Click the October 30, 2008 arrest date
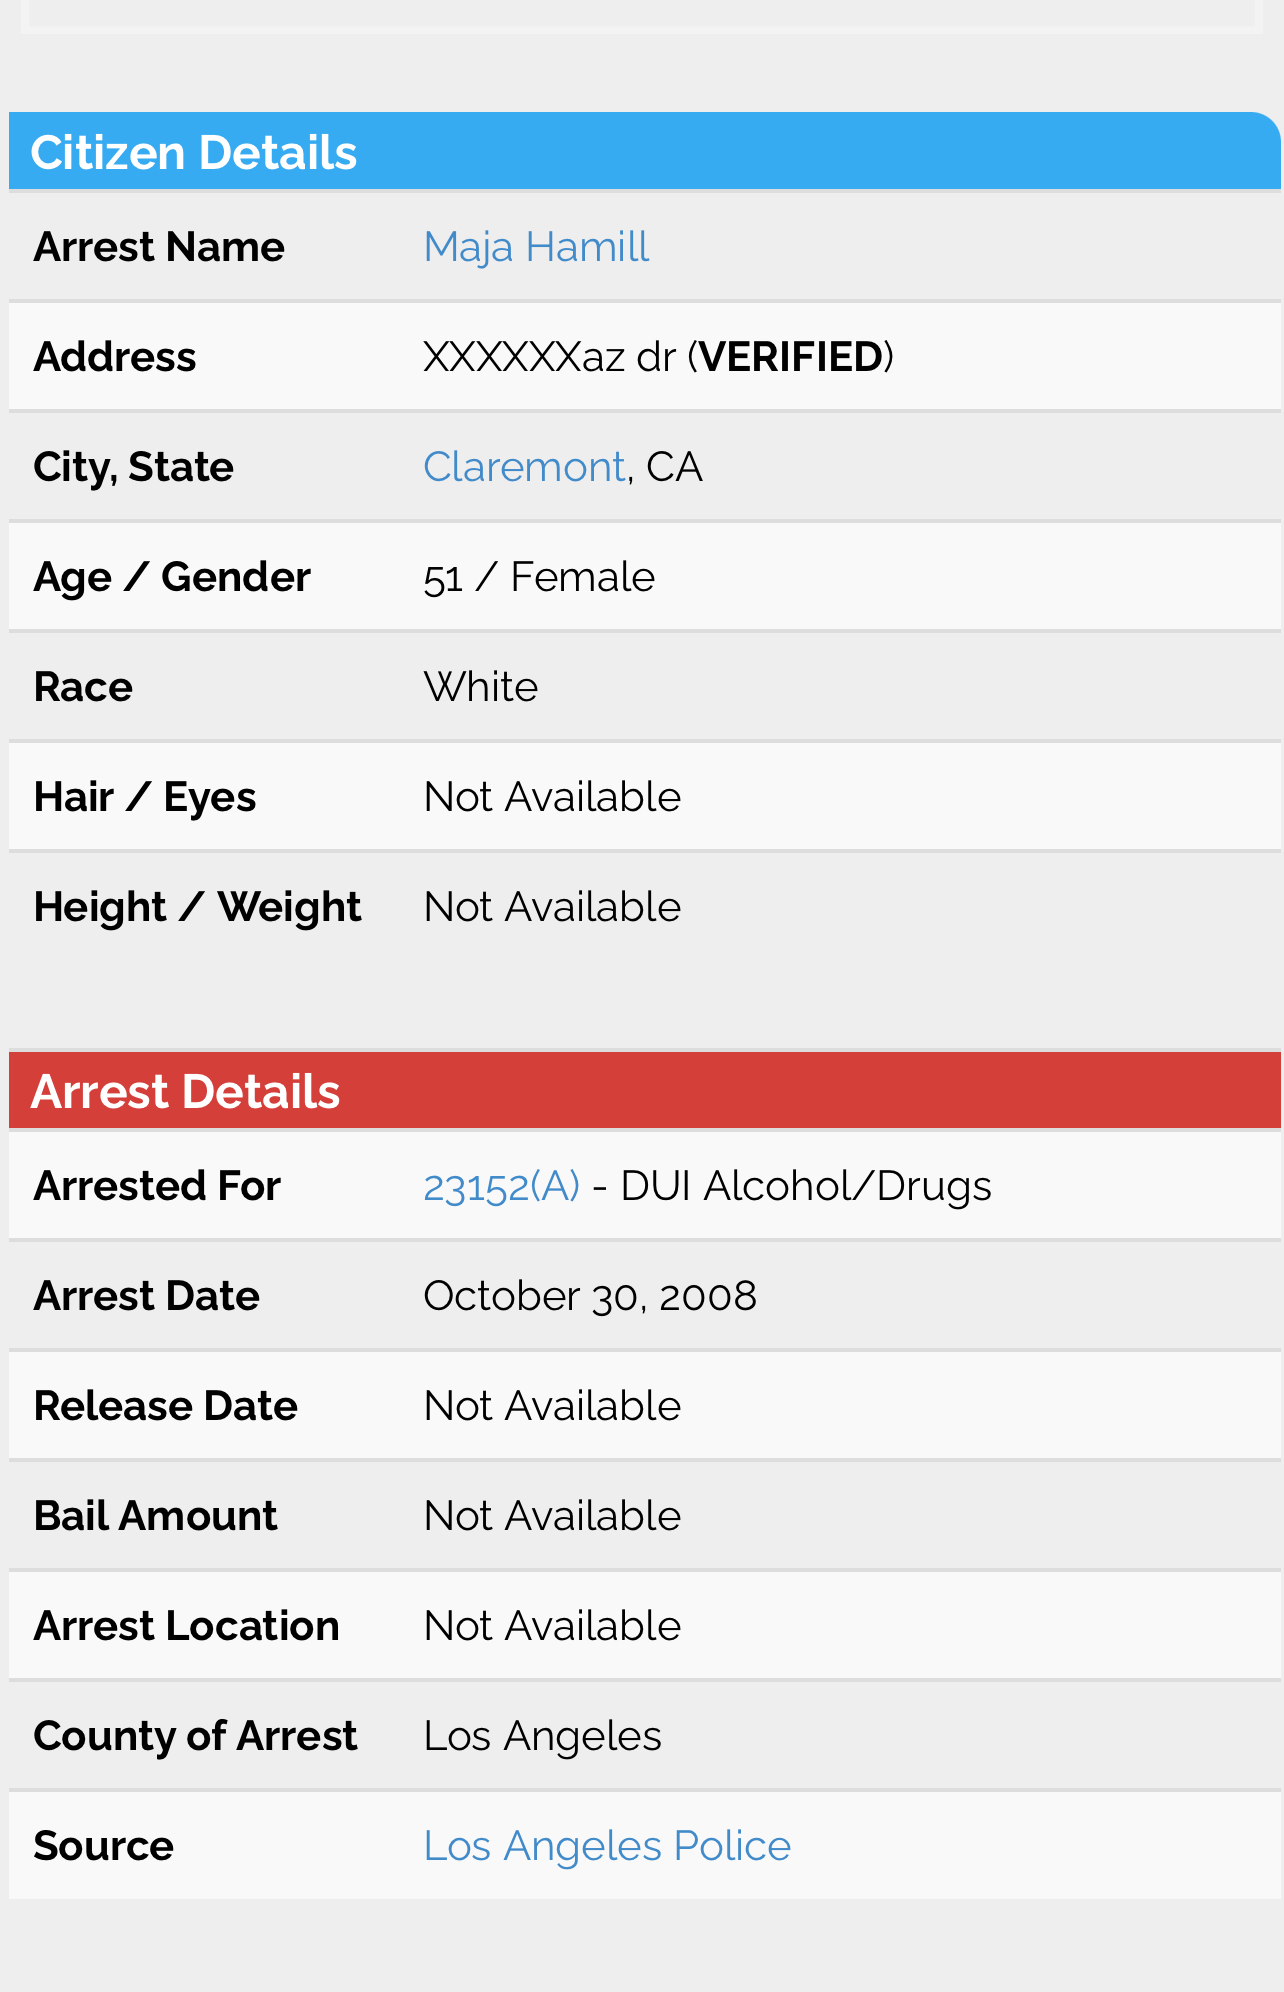This screenshot has width=1284, height=1992. point(590,1296)
